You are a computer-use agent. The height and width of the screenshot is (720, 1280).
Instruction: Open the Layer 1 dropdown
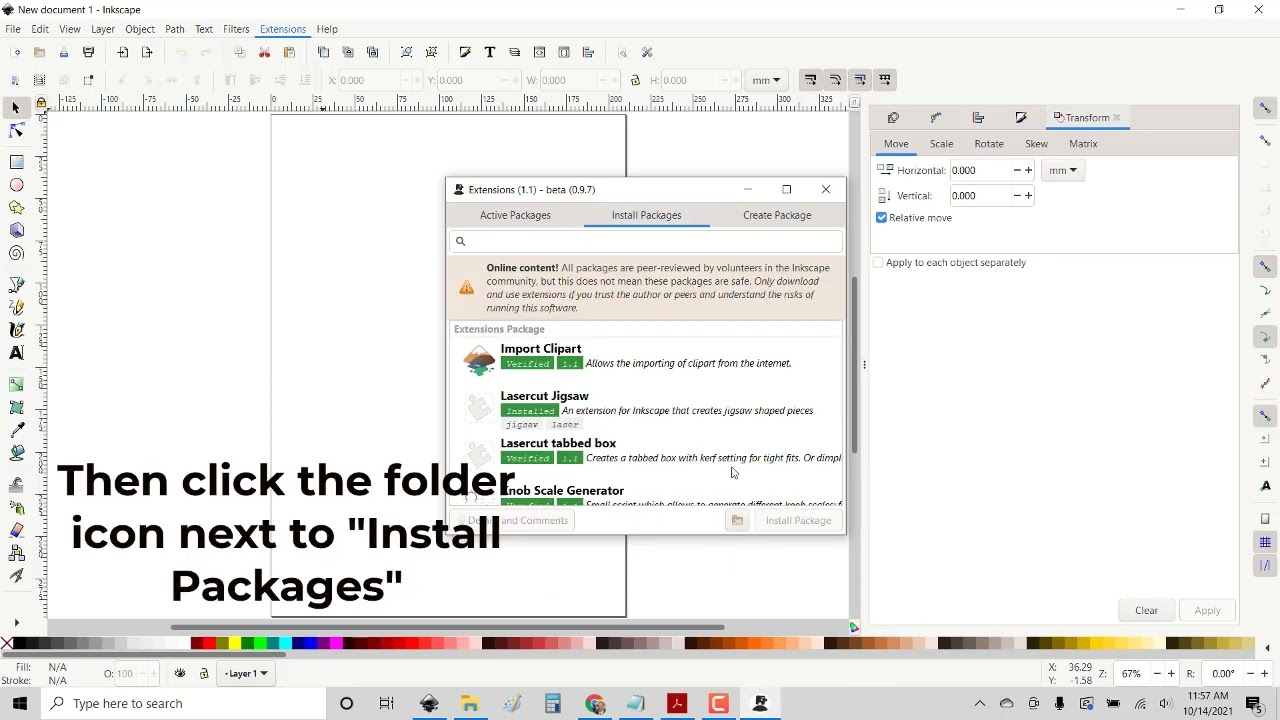coord(246,674)
